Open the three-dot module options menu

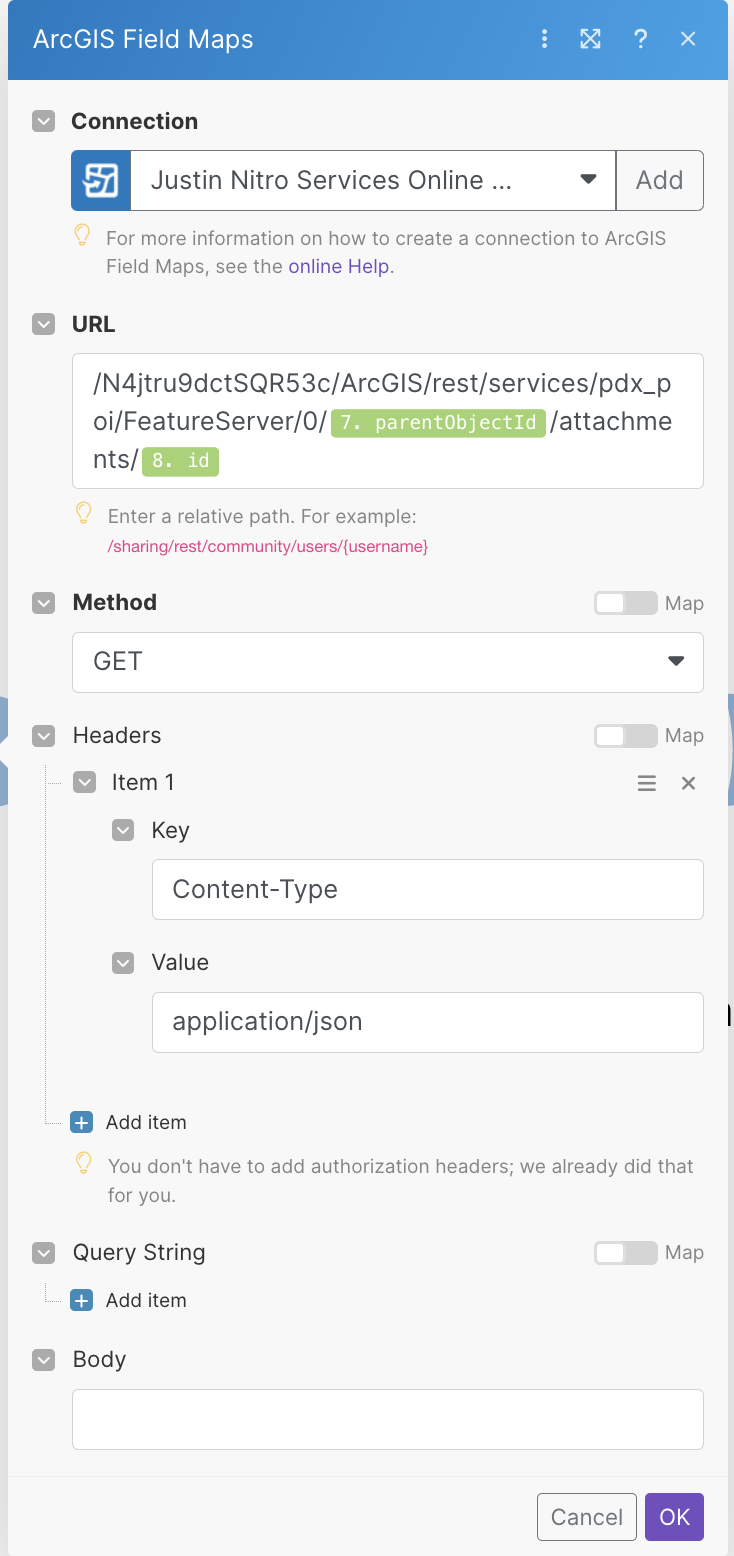pyautogui.click(x=544, y=39)
